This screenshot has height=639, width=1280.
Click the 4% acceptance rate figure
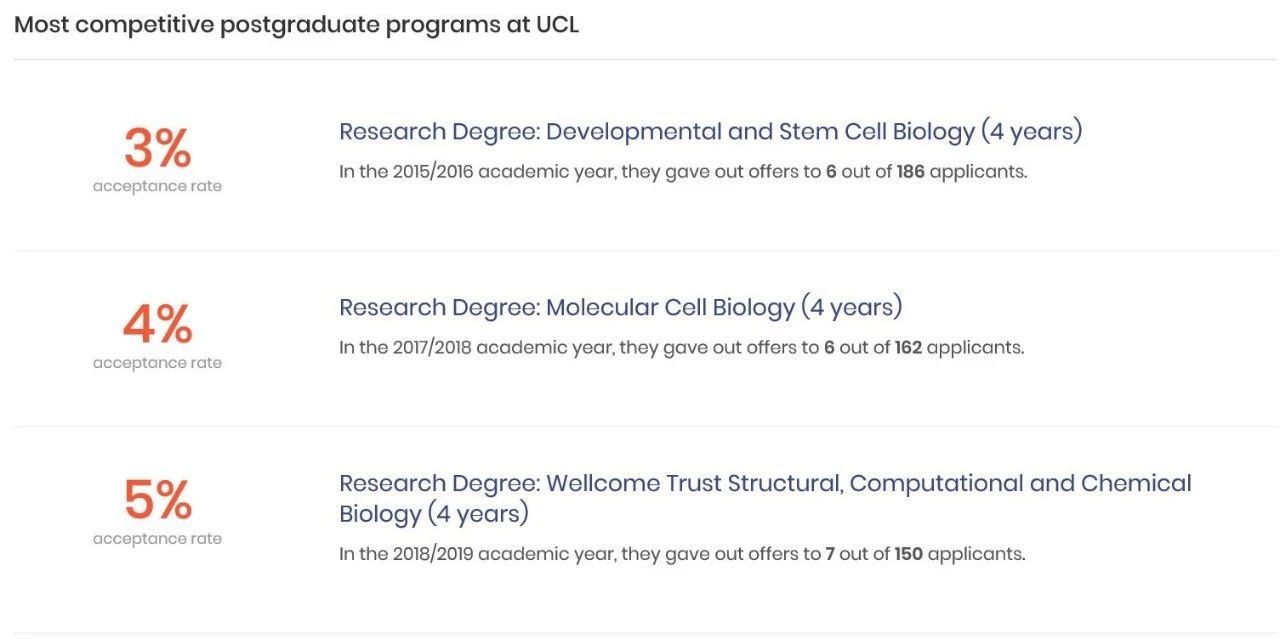tap(157, 325)
